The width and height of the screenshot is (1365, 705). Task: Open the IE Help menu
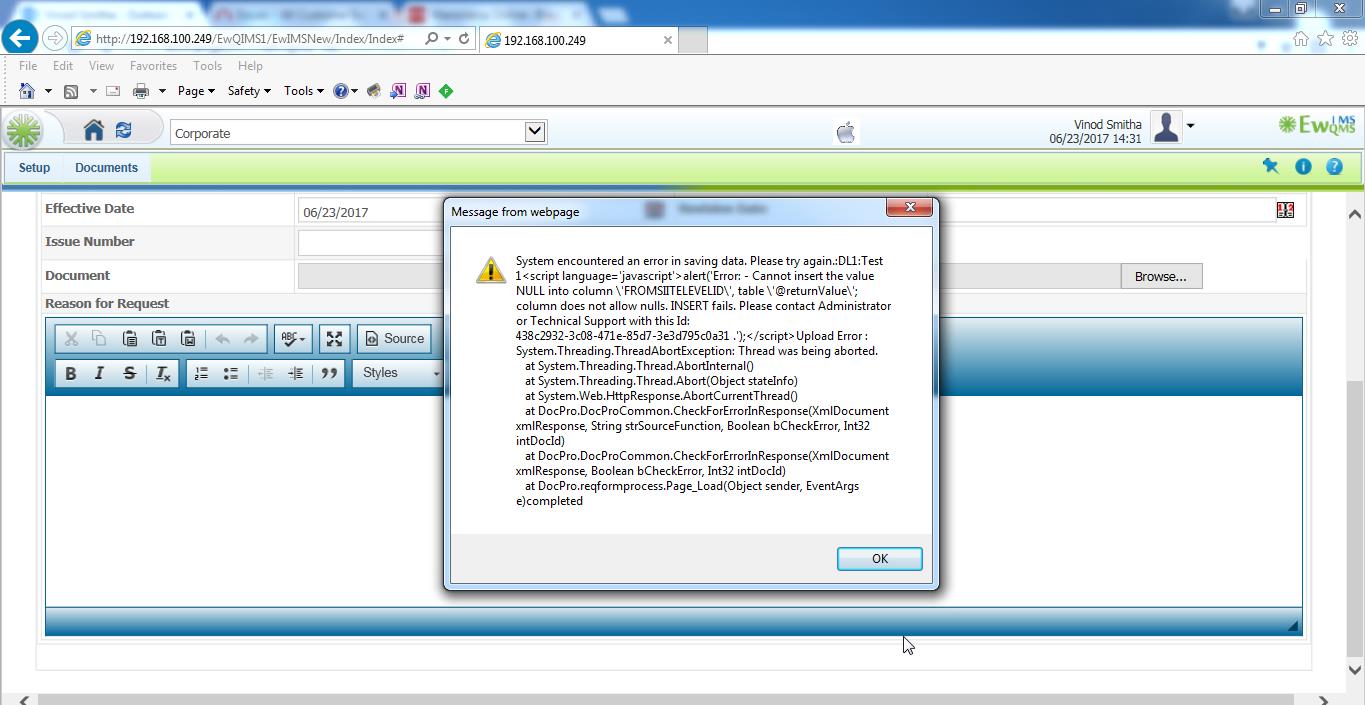coord(250,66)
